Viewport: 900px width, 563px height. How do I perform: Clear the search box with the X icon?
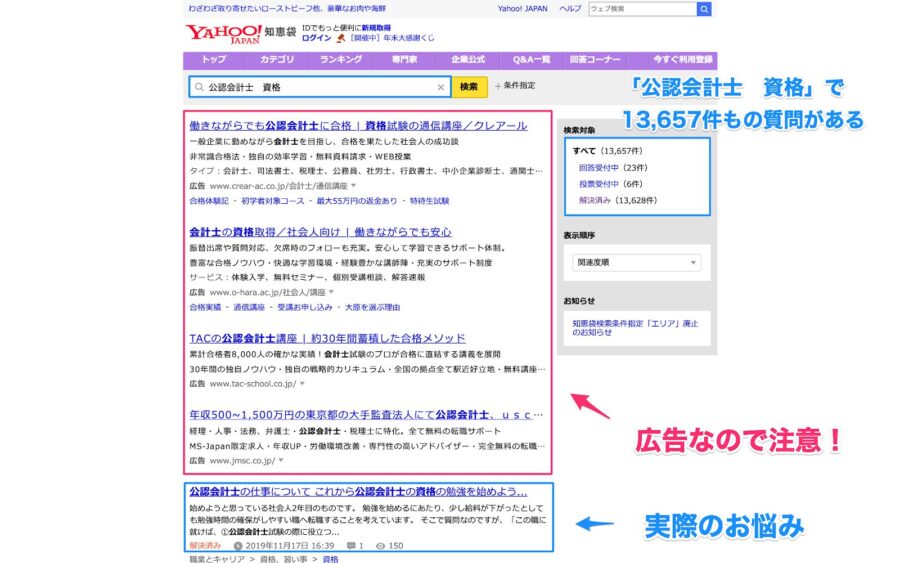(440, 87)
